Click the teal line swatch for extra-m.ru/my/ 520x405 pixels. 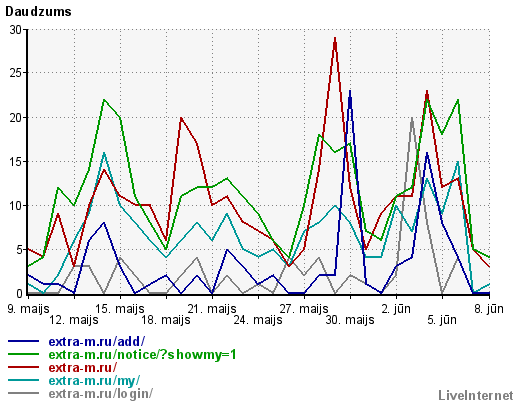pyautogui.click(x=23, y=380)
